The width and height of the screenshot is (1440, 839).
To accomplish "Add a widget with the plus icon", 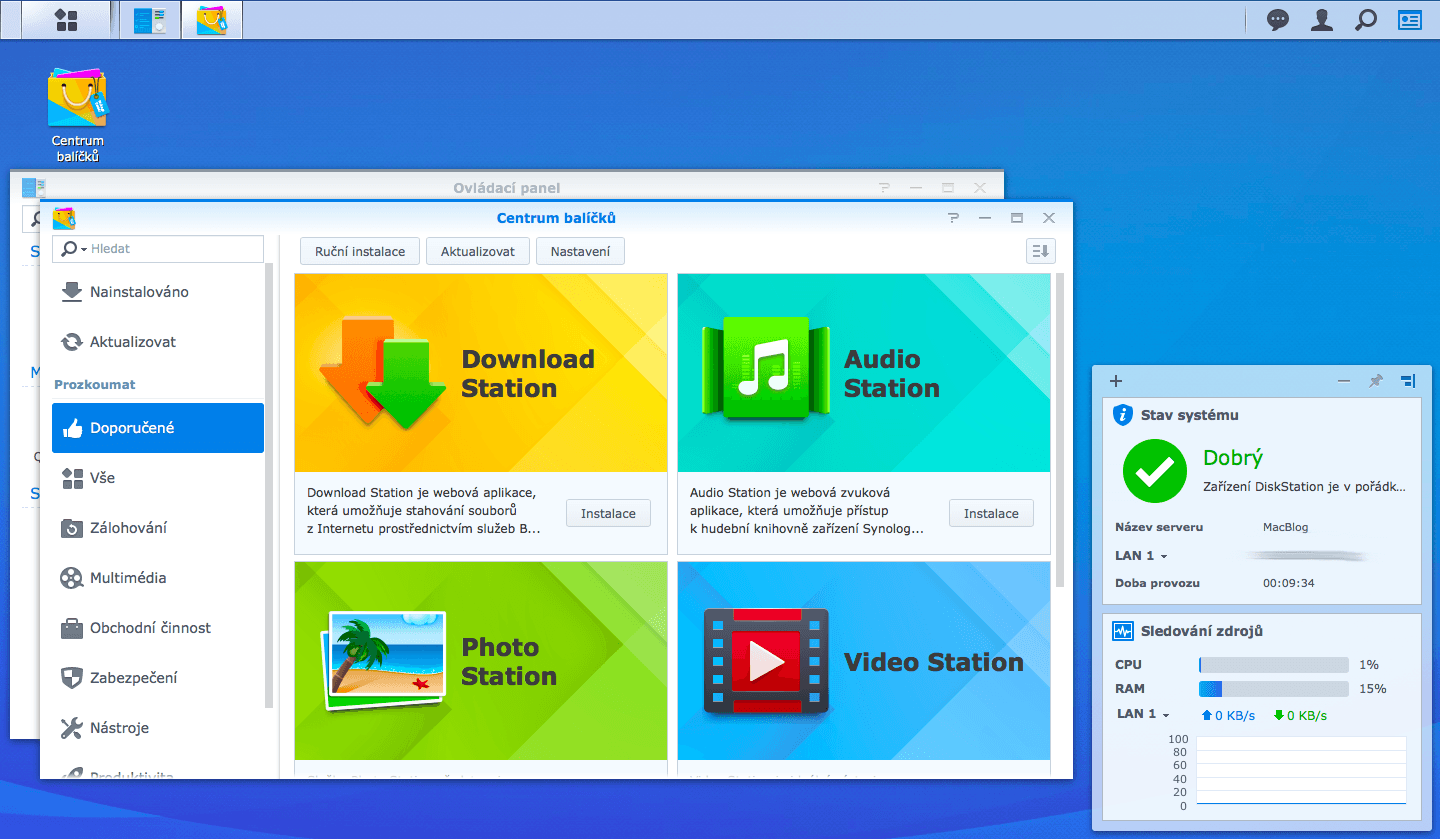I will (x=1117, y=381).
